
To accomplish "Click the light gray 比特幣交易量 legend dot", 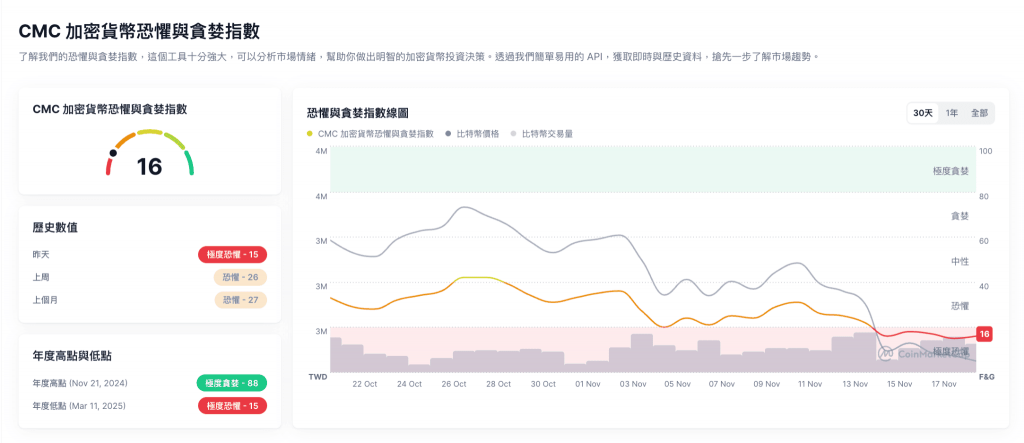I will pos(513,133).
